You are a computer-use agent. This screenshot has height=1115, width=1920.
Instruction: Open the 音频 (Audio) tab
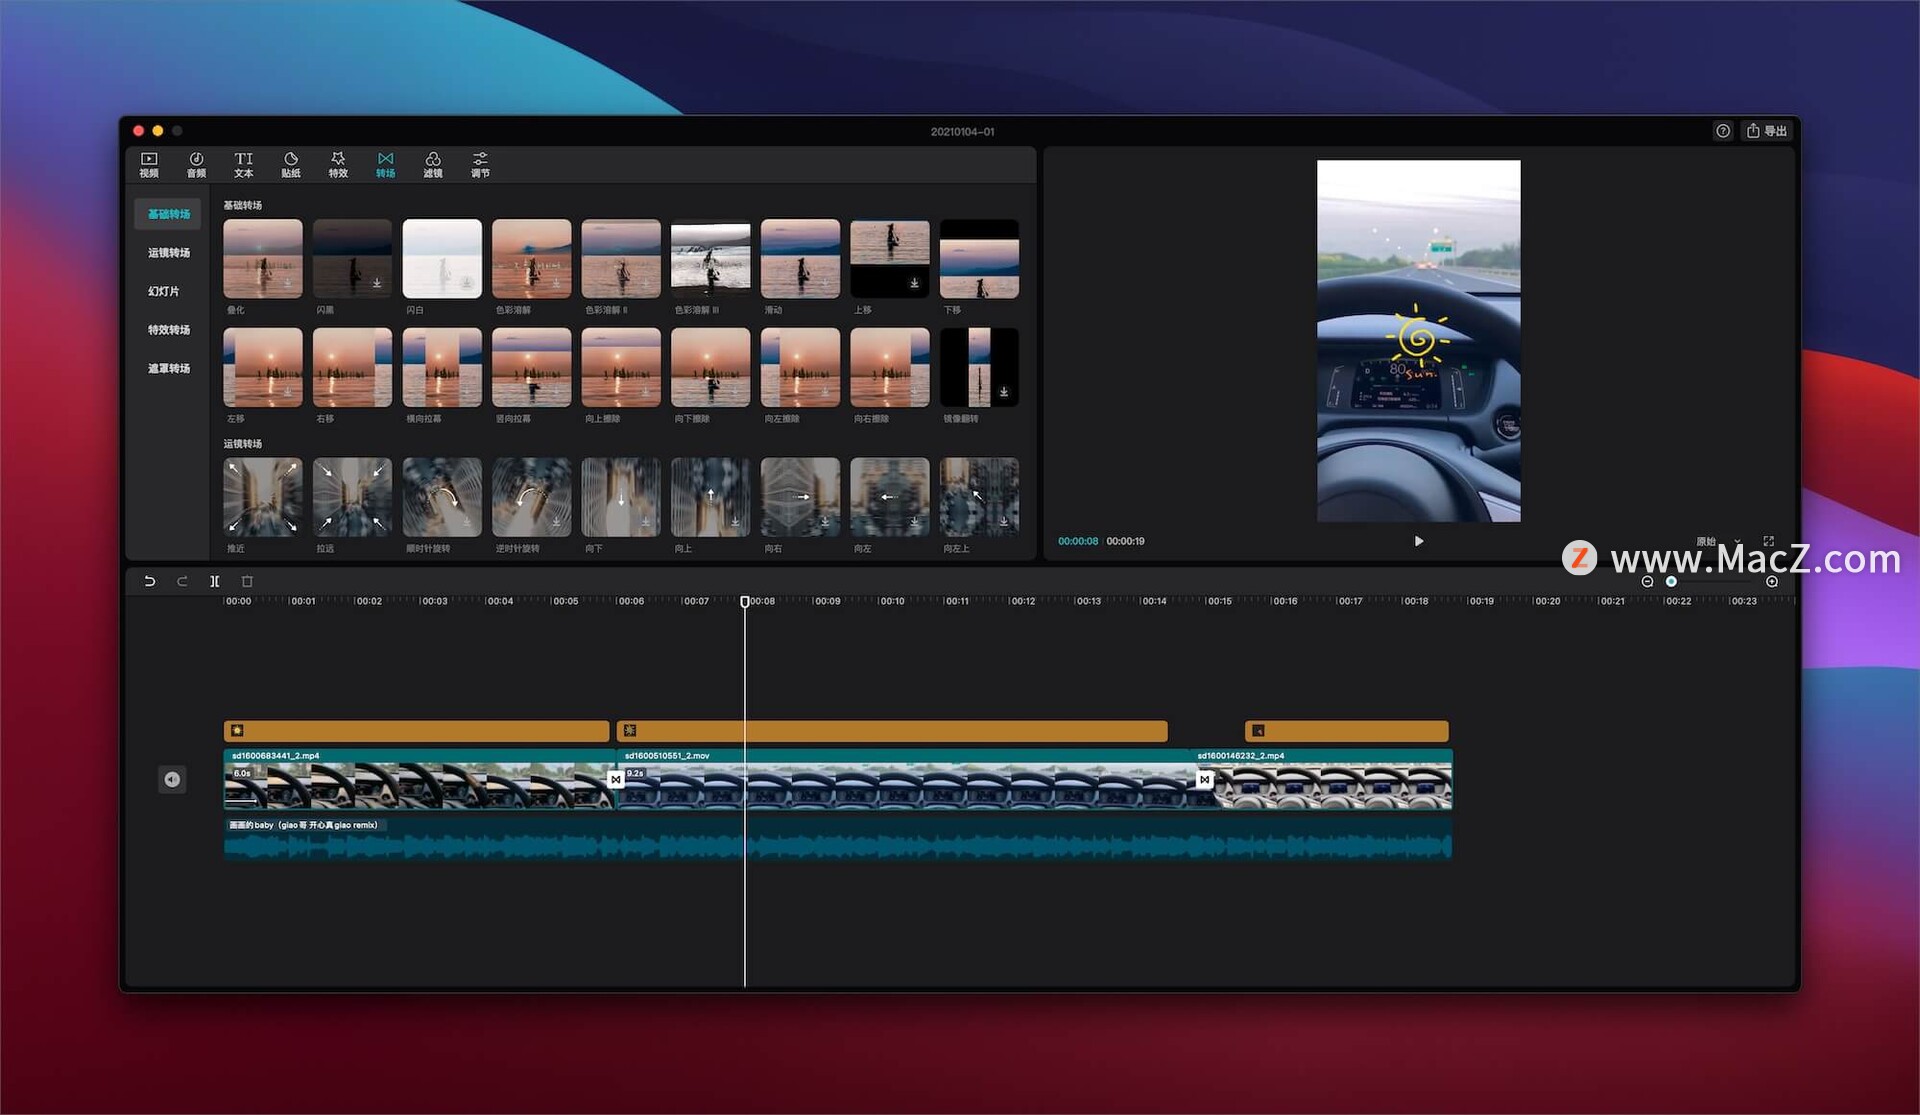[x=196, y=165]
